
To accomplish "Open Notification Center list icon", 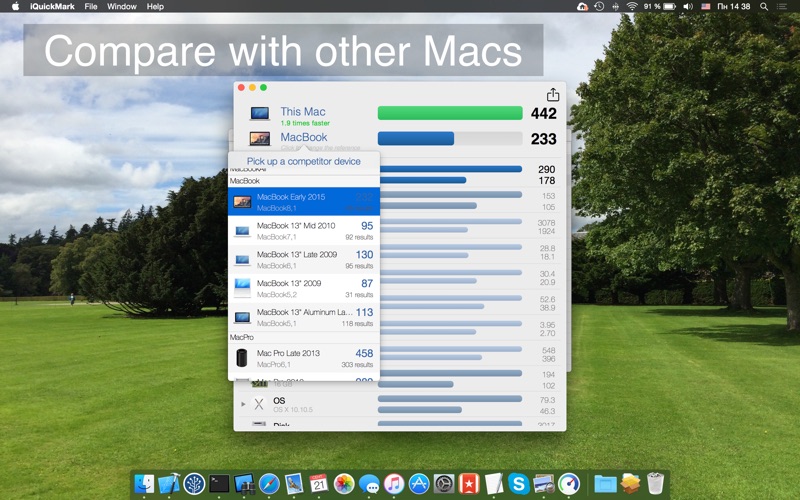I will (782, 7).
